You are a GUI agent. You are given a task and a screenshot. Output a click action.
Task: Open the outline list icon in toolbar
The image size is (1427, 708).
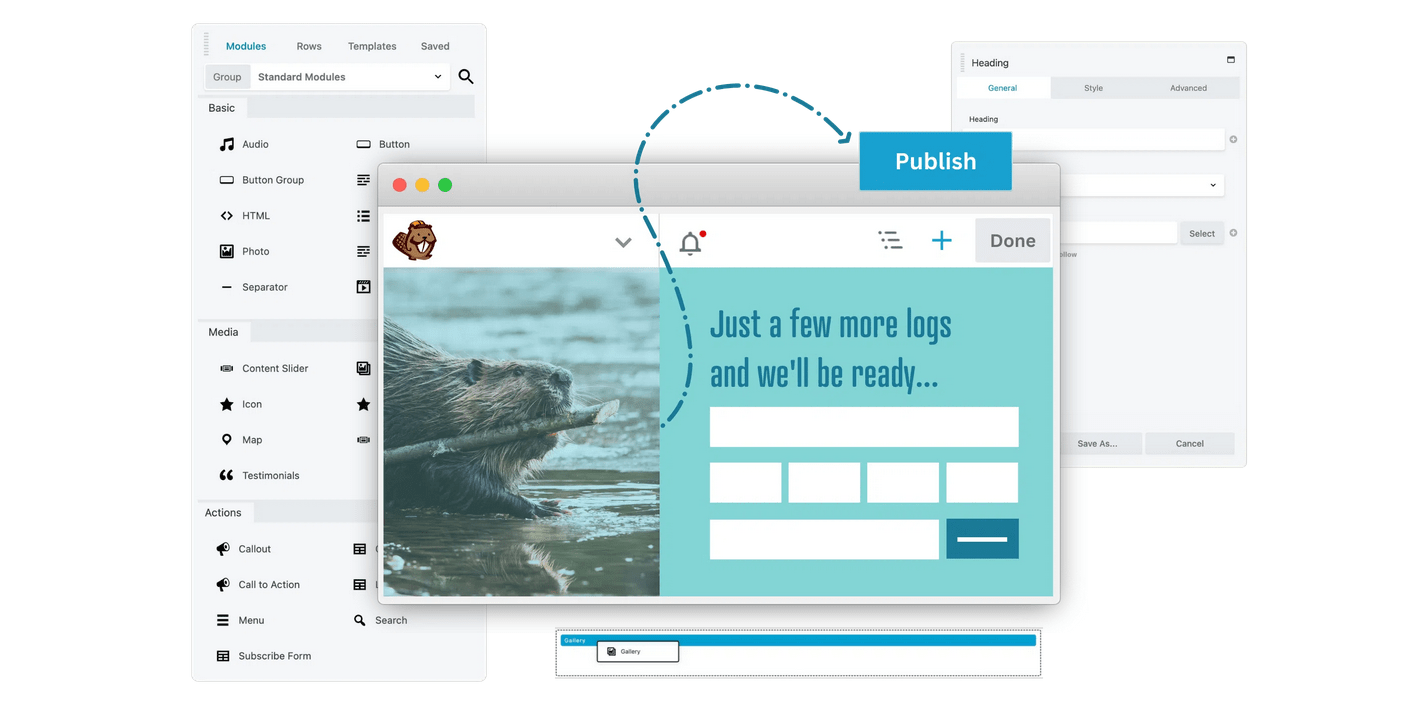click(890, 240)
